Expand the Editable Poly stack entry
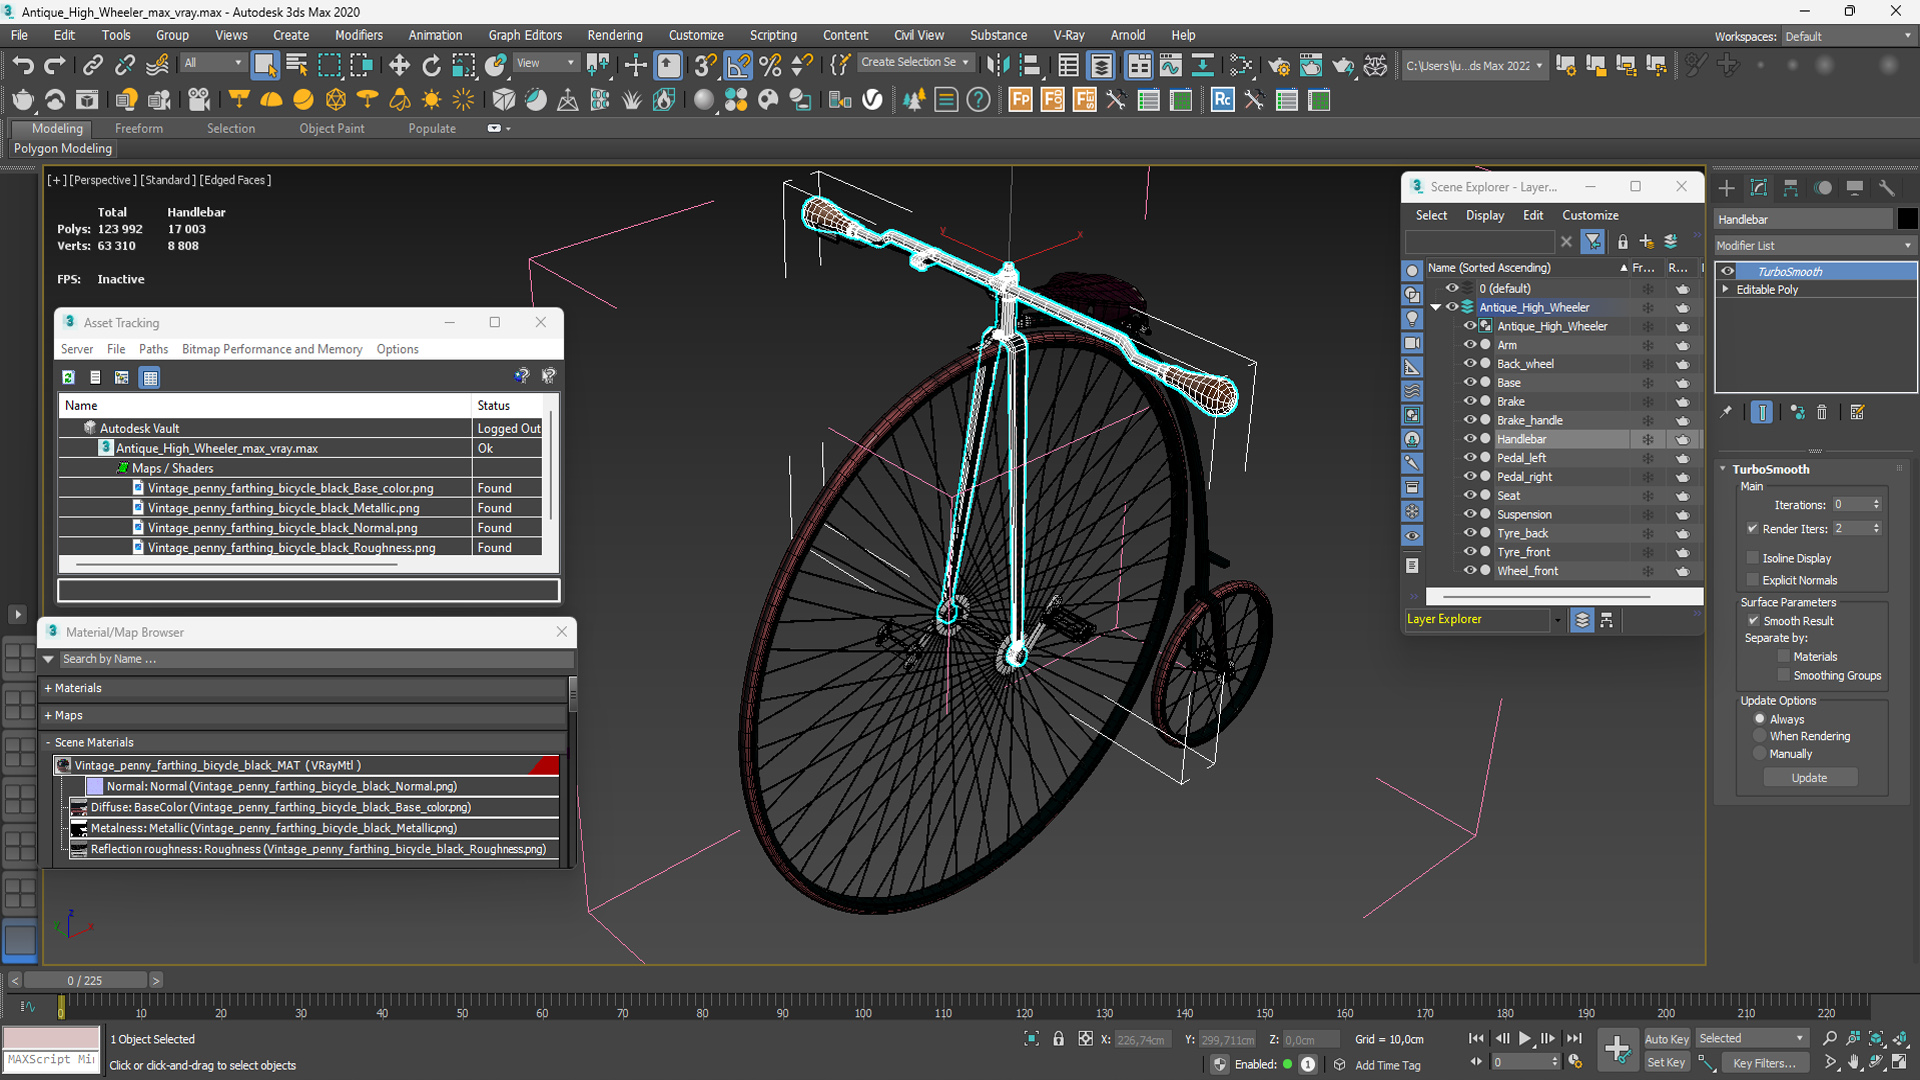Viewport: 1920px width, 1080px height. click(1725, 290)
